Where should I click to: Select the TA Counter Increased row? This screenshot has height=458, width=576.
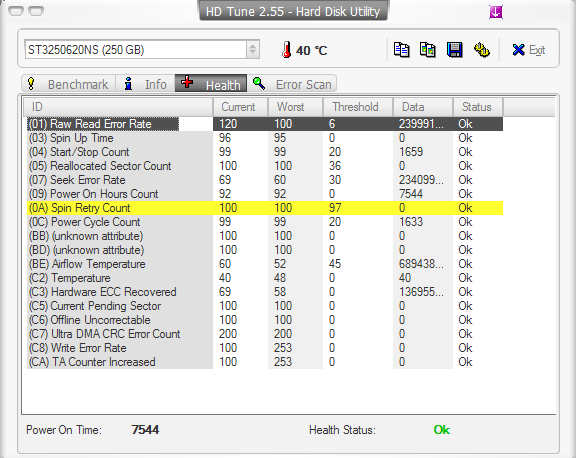point(265,362)
